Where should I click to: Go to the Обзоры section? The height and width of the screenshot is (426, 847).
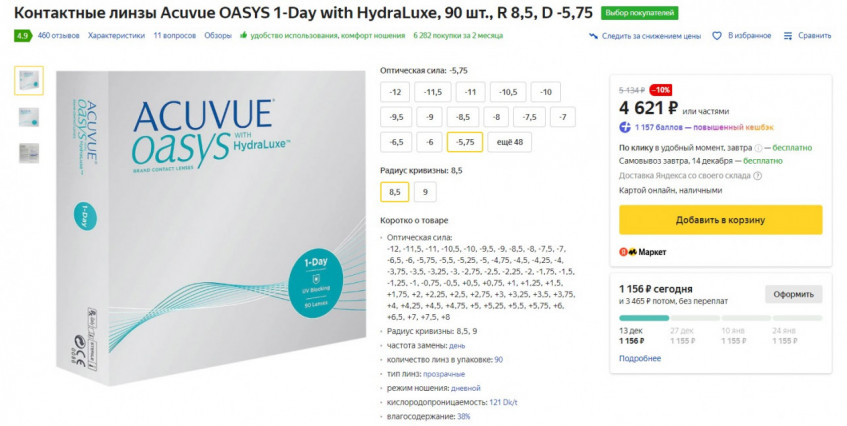[x=218, y=36]
